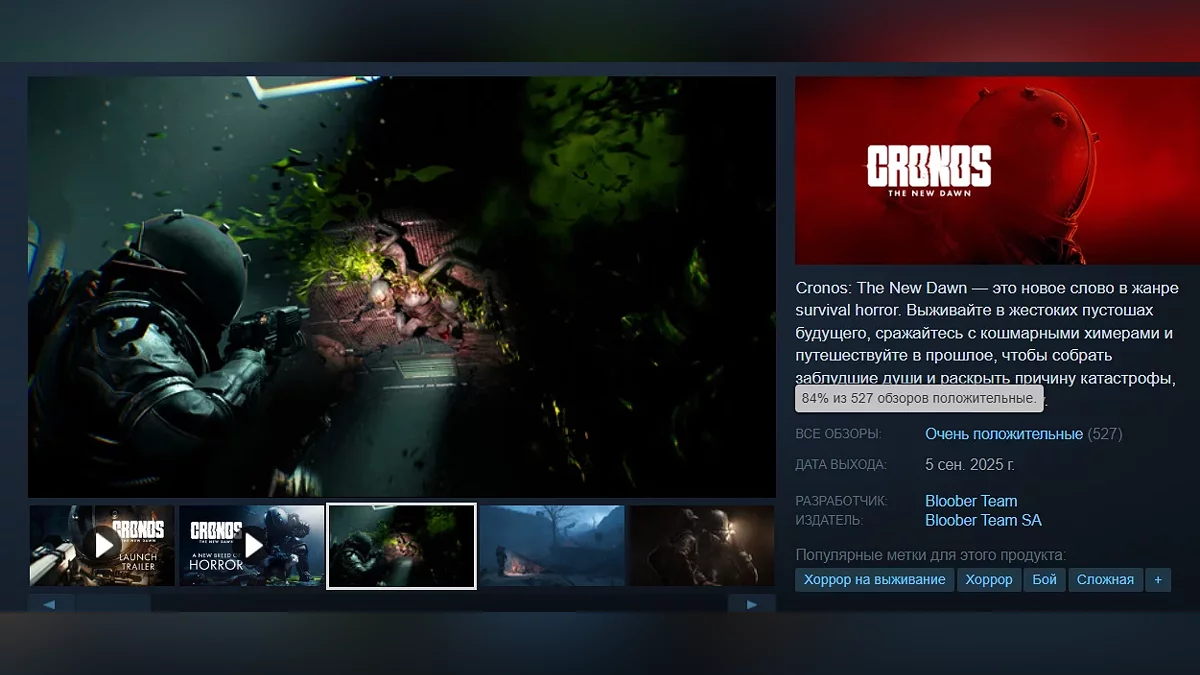Open the blue foggy landscape screenshot thumbnail
The height and width of the screenshot is (675, 1200).
552,545
